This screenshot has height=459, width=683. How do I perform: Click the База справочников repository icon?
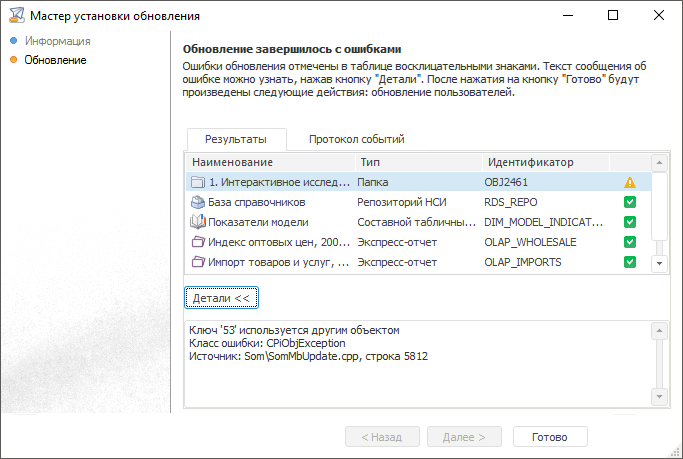click(197, 202)
